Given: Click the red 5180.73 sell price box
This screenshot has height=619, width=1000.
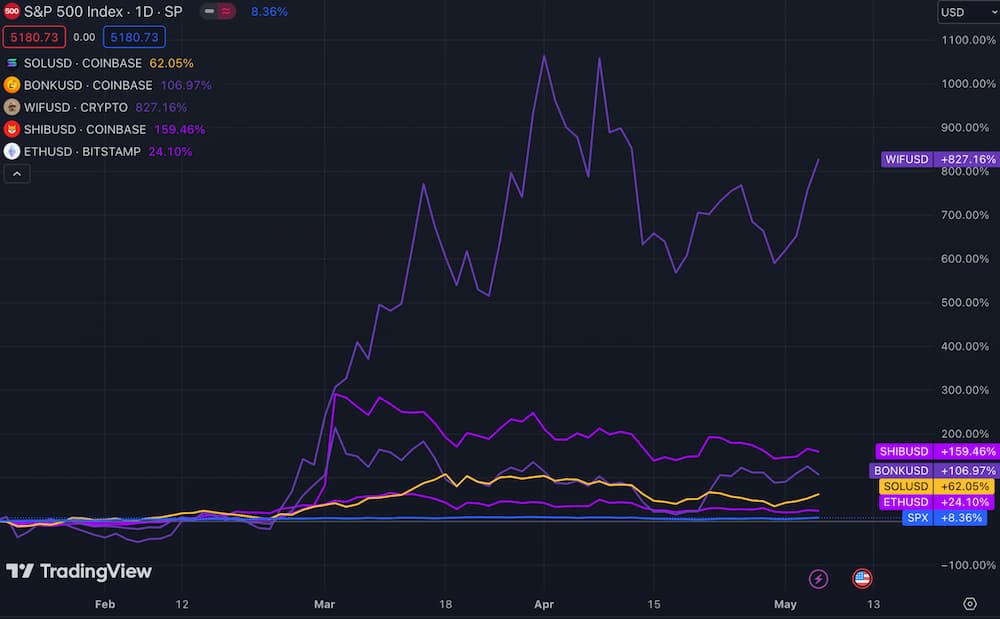Looking at the screenshot, I should pos(34,37).
